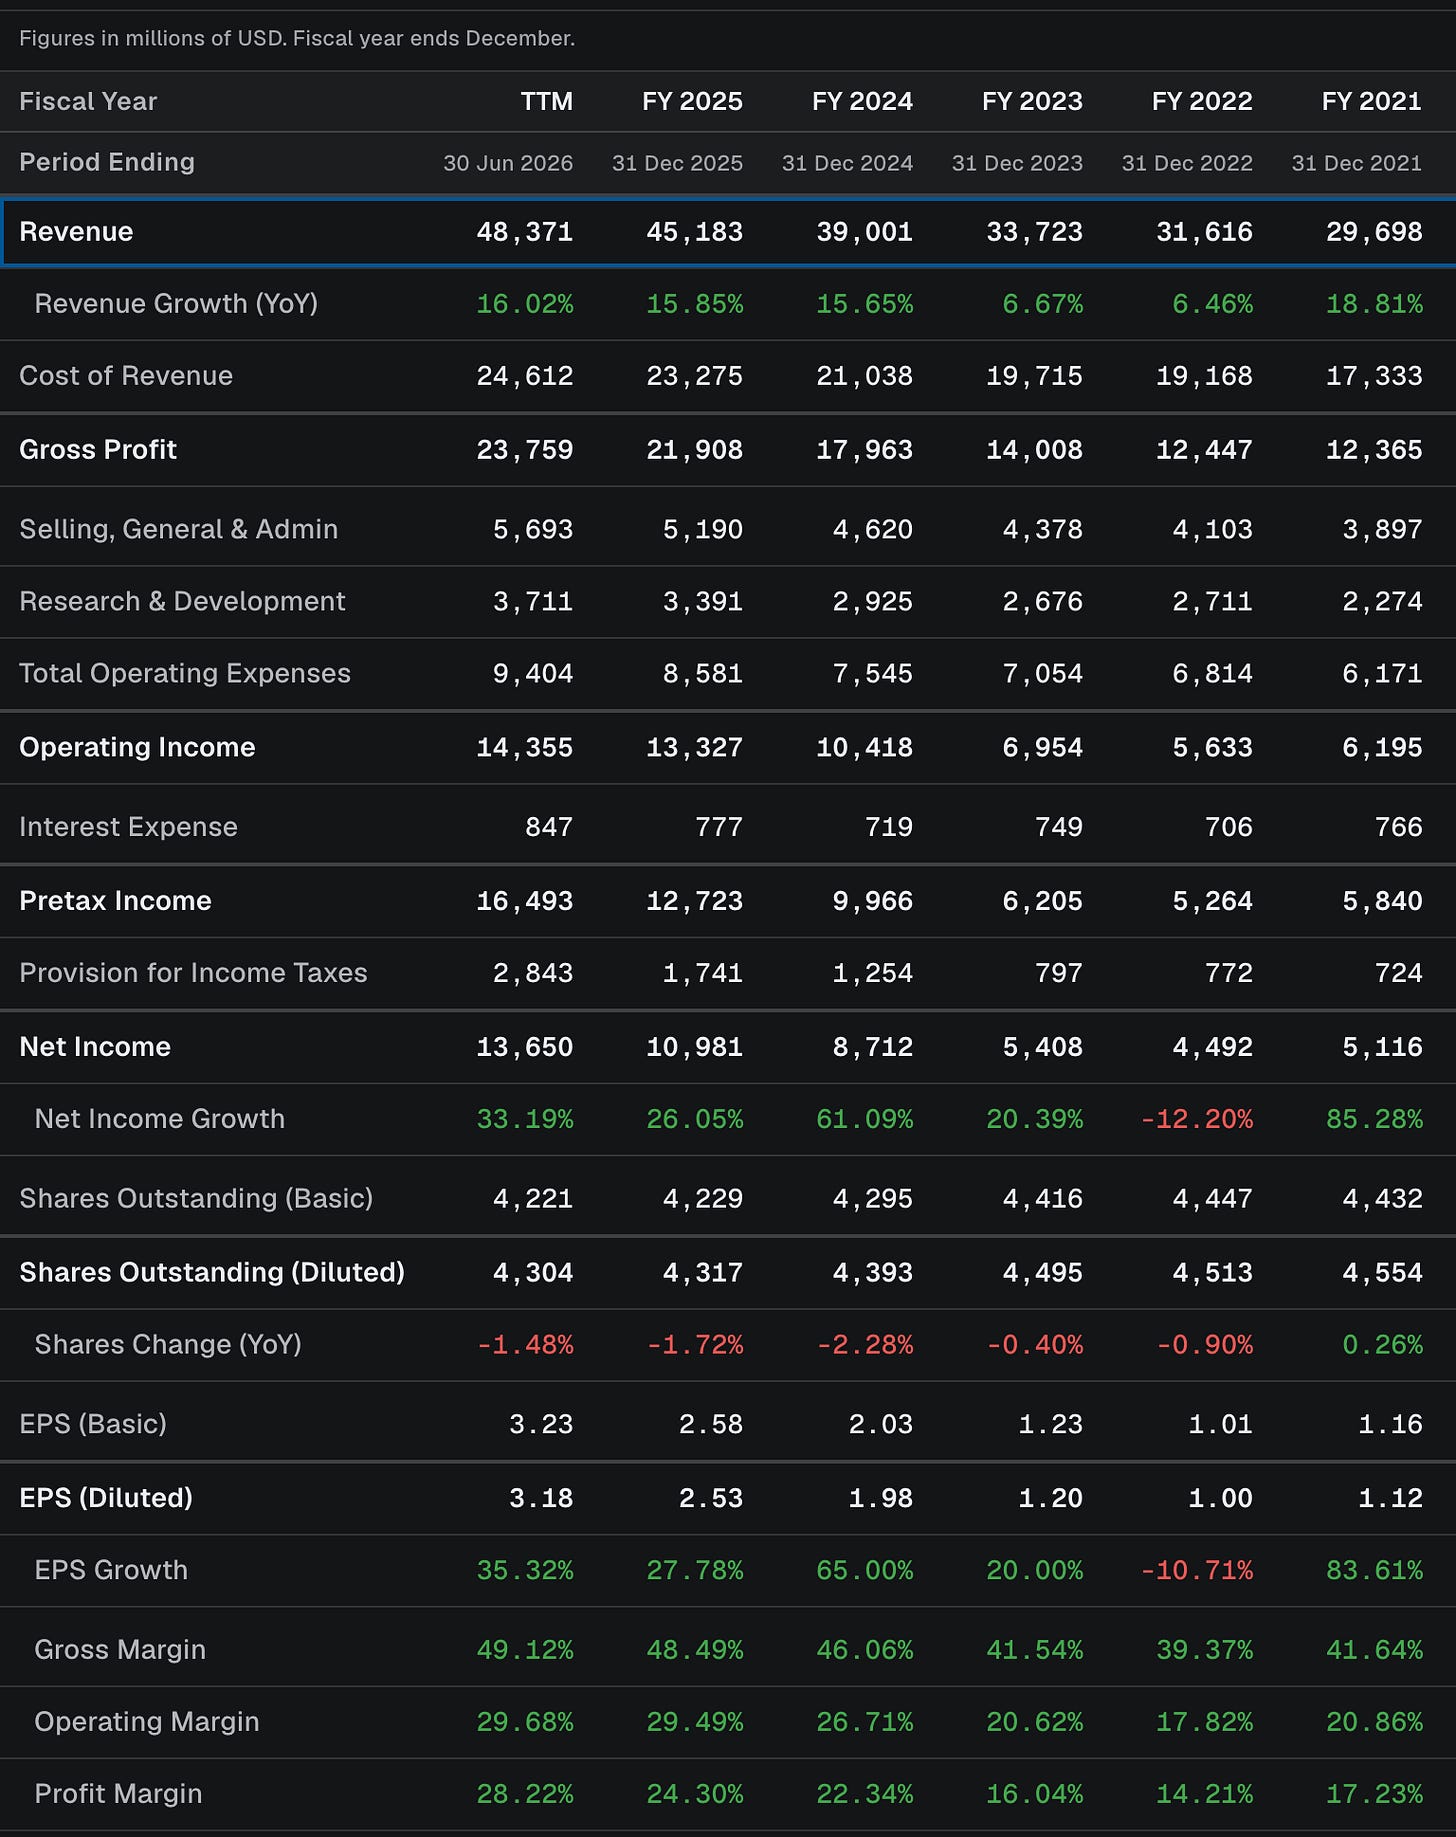
Task: Select TTM operating income 14,355
Action: coord(525,748)
